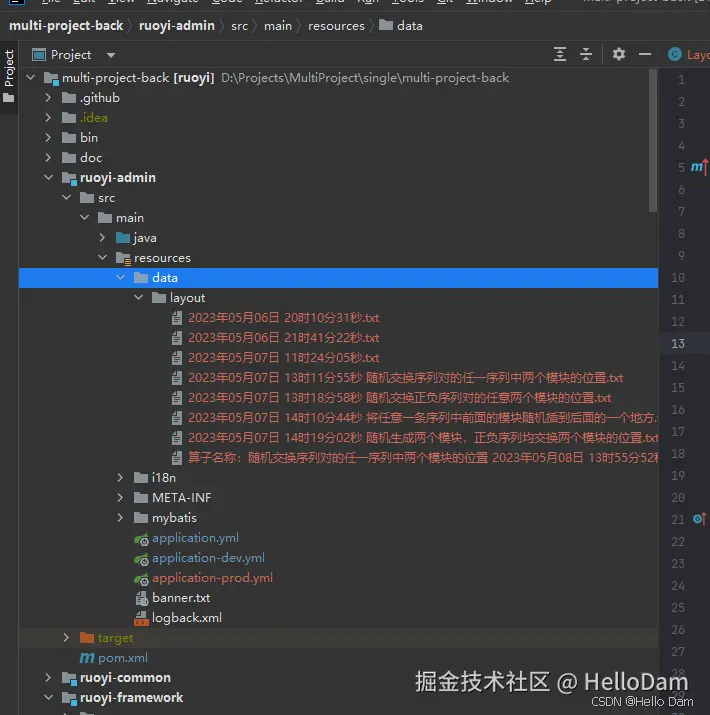Hide the Project tool window

pyautogui.click(x=644, y=54)
